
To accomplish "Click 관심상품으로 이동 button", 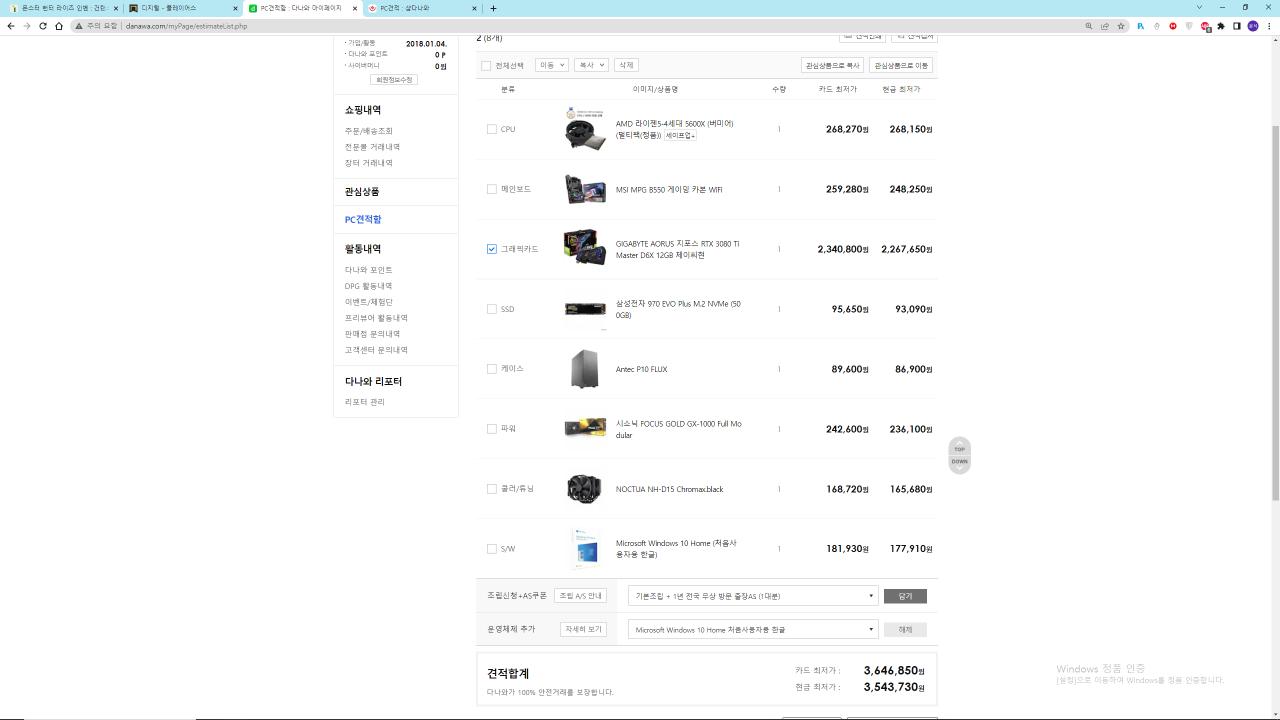I will [901, 65].
